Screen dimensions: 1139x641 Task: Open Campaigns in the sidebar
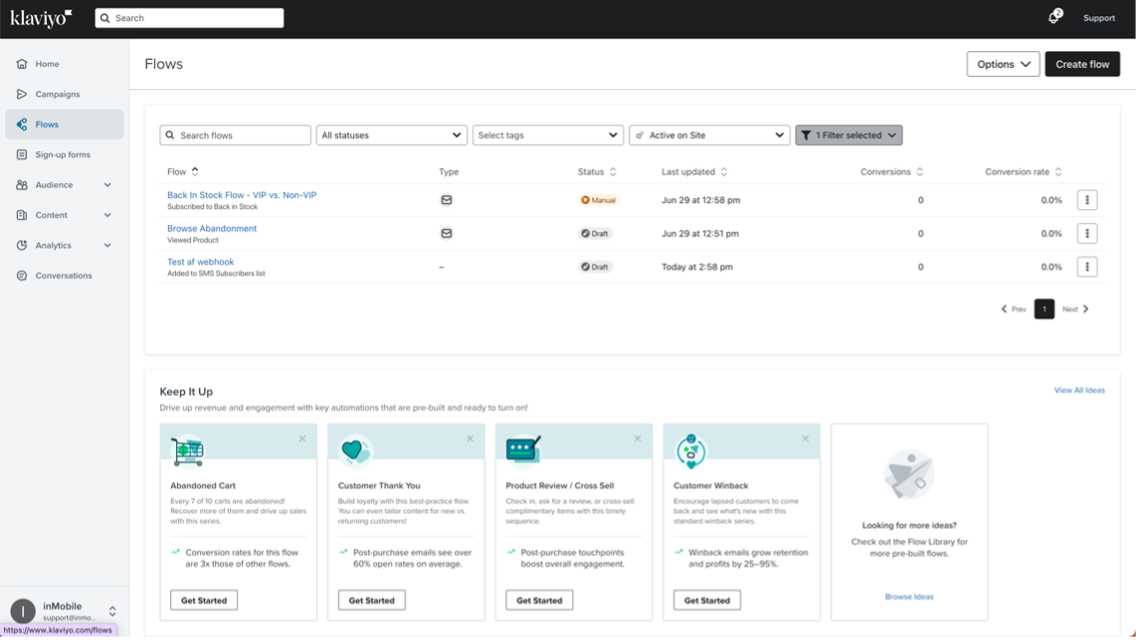pyautogui.click(x=65, y=94)
